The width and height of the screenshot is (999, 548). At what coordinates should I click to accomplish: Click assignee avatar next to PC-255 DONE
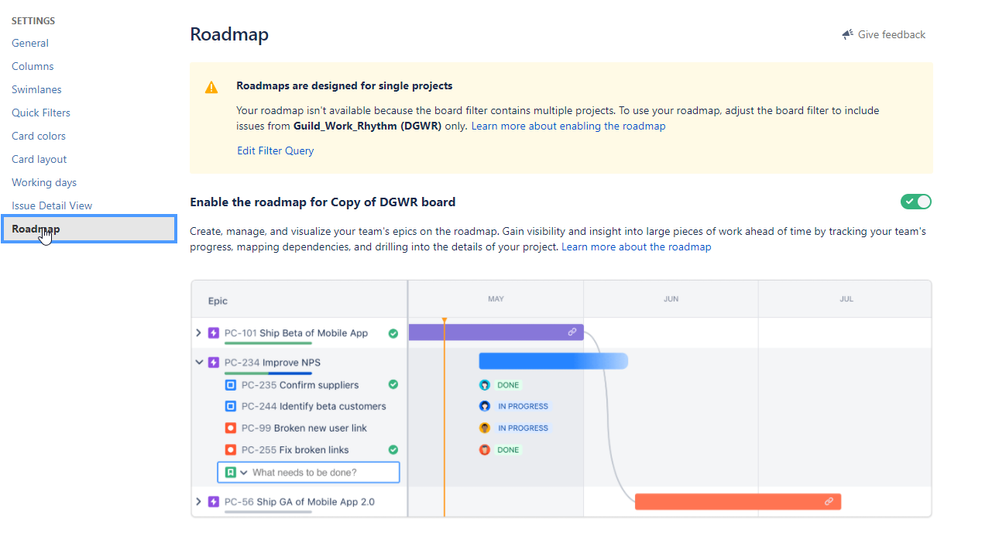tap(485, 450)
